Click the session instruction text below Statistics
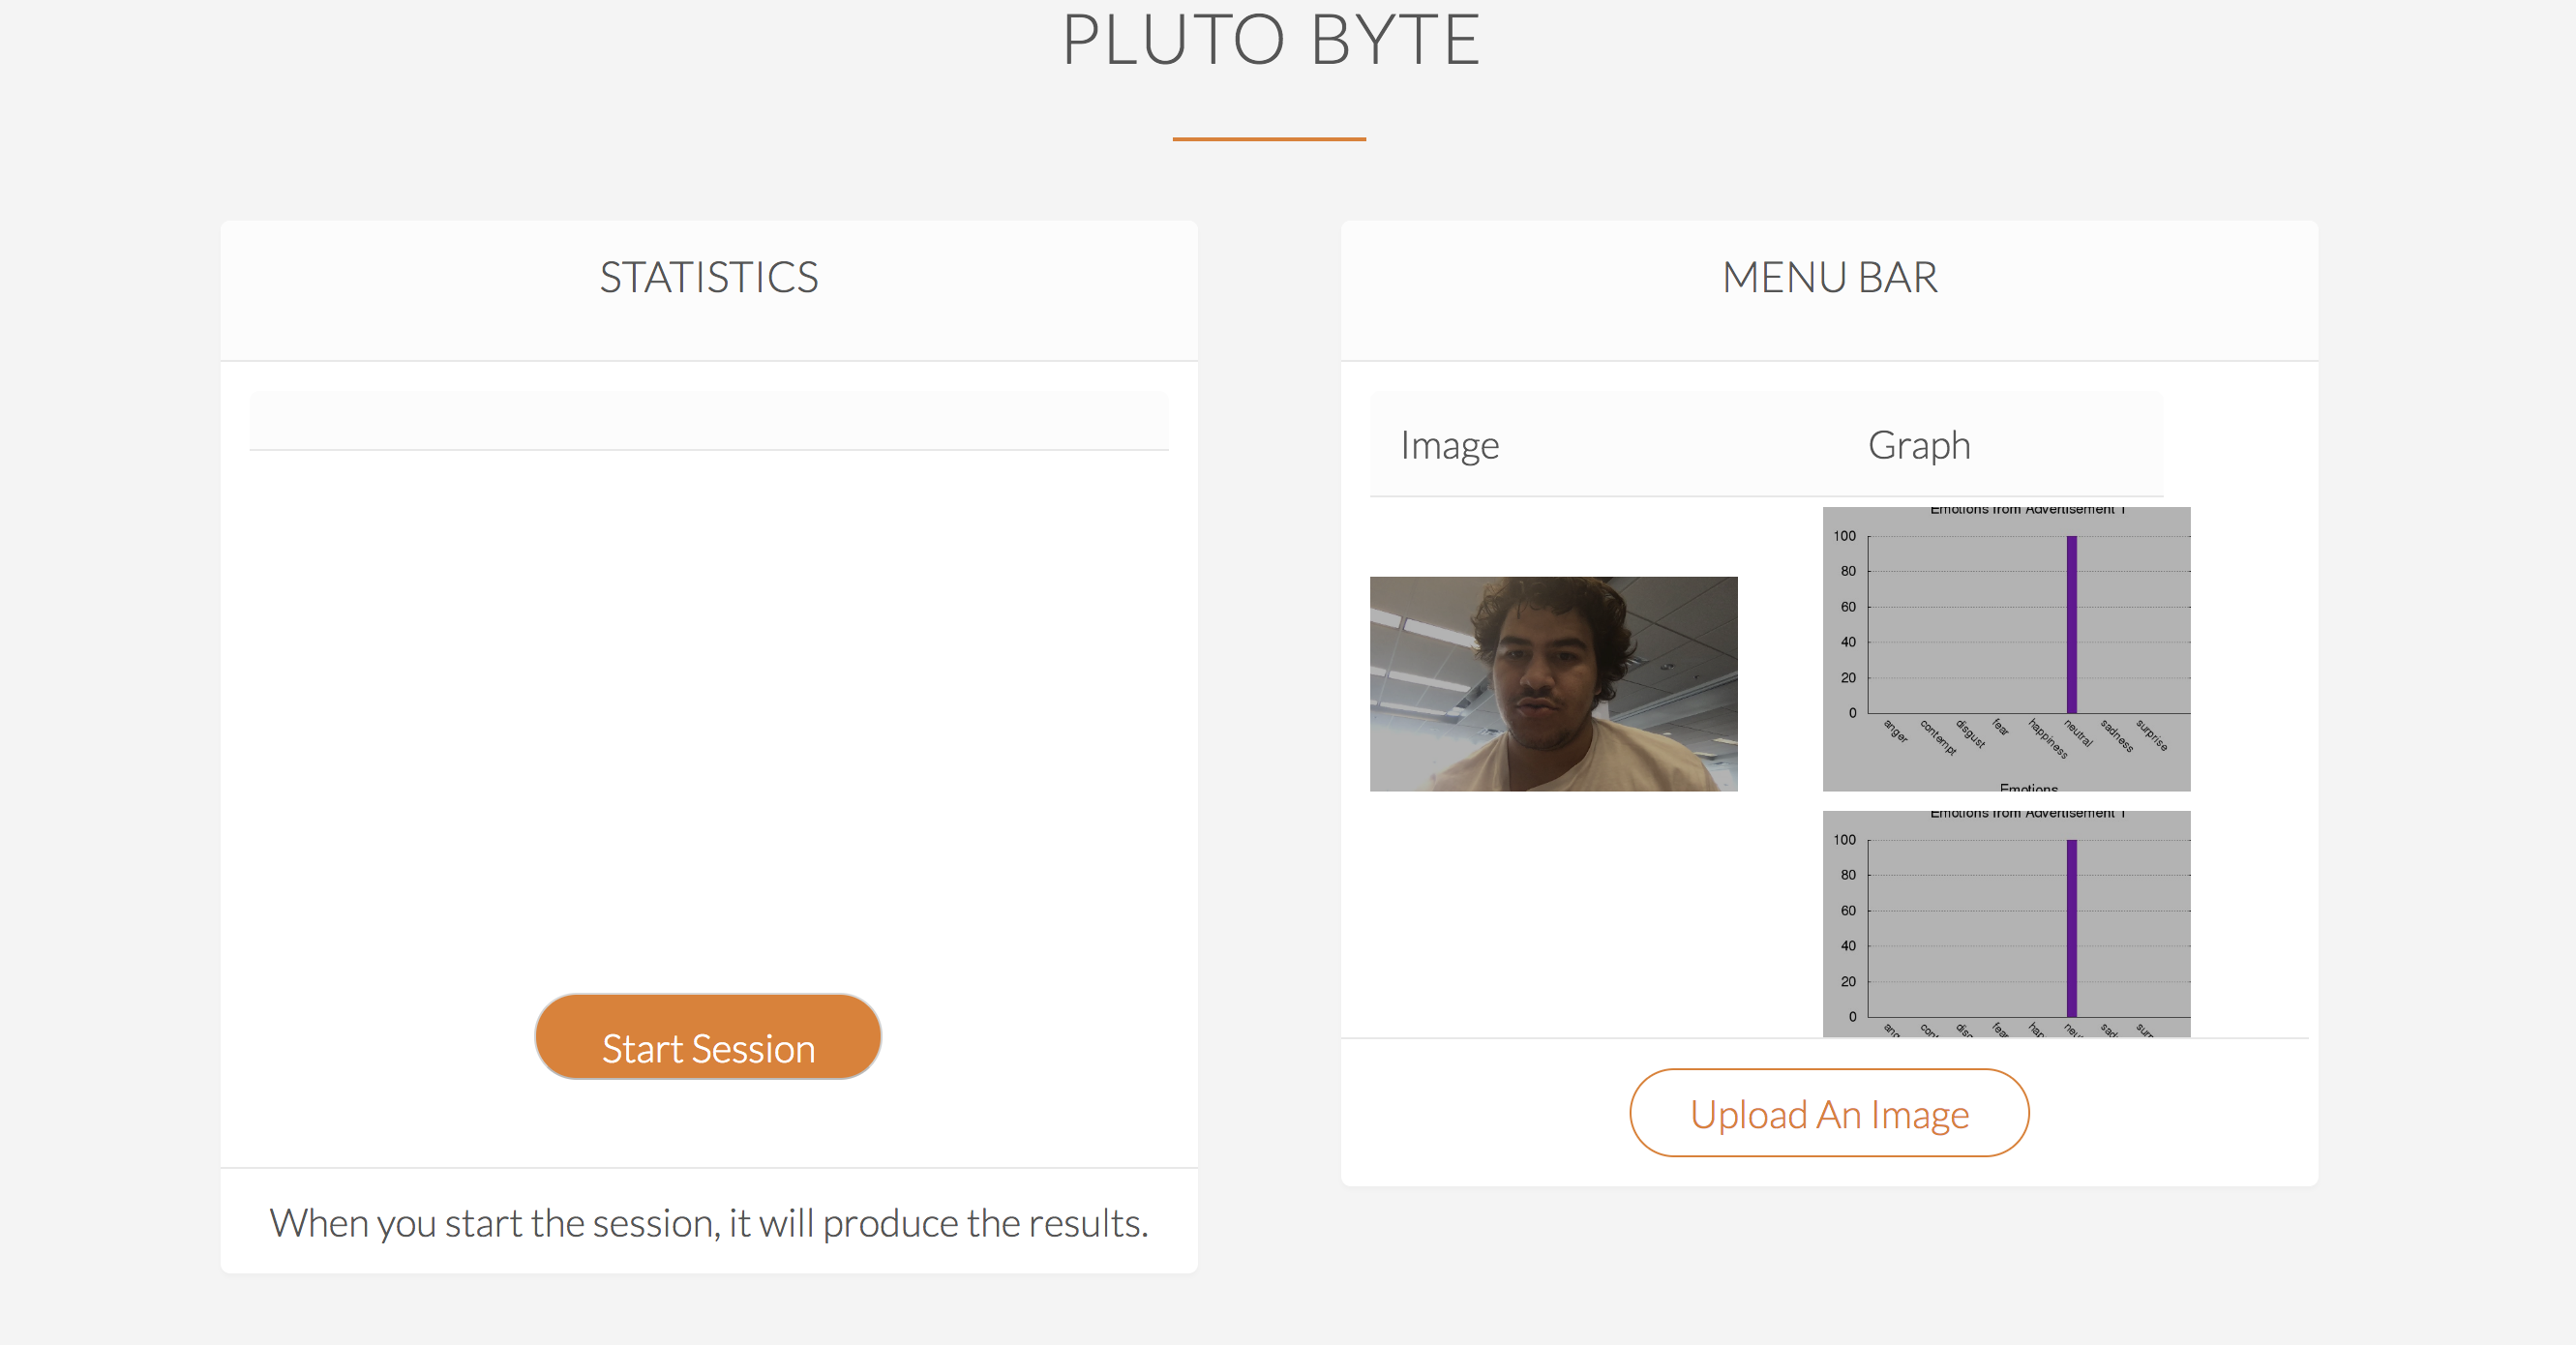 (x=708, y=1222)
